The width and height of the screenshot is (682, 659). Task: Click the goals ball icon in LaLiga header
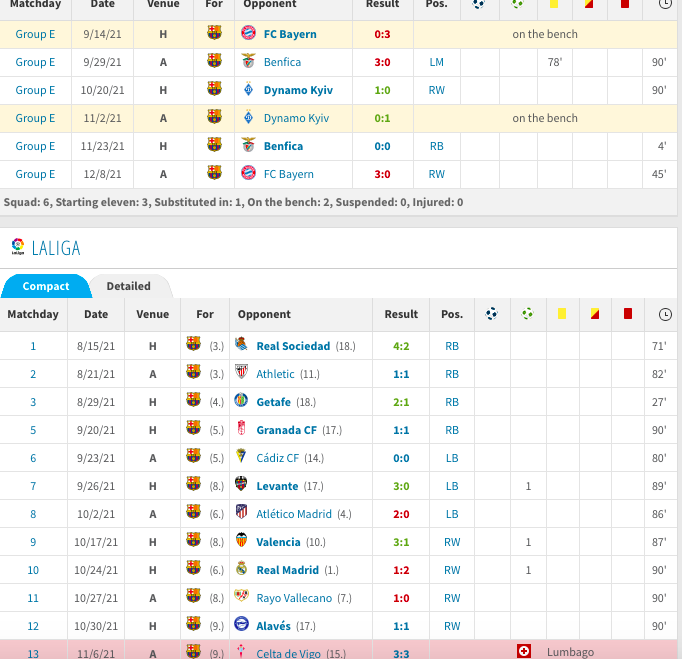[x=491, y=314]
